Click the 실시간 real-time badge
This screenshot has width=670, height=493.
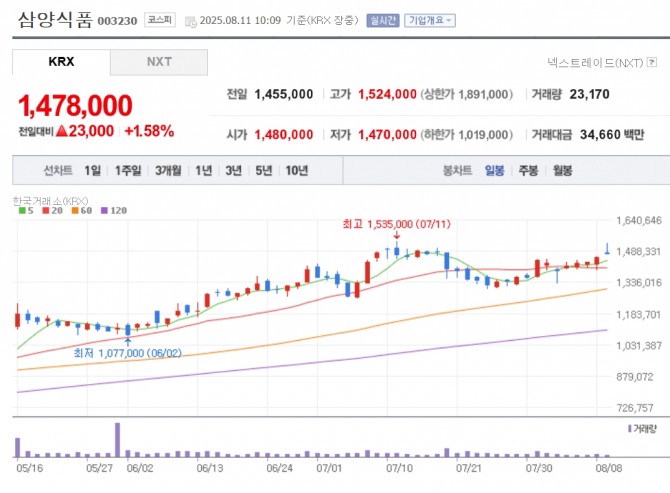coord(382,20)
